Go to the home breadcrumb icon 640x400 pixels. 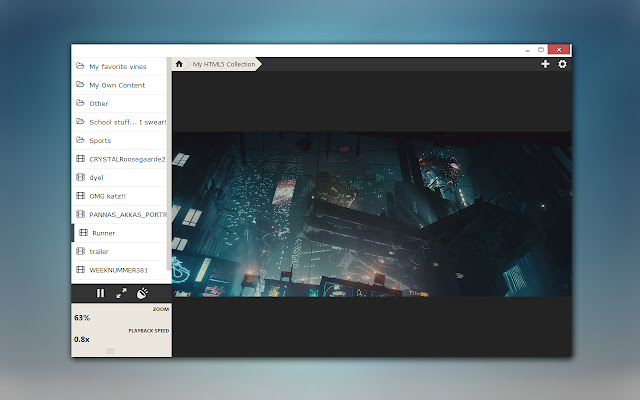179,64
